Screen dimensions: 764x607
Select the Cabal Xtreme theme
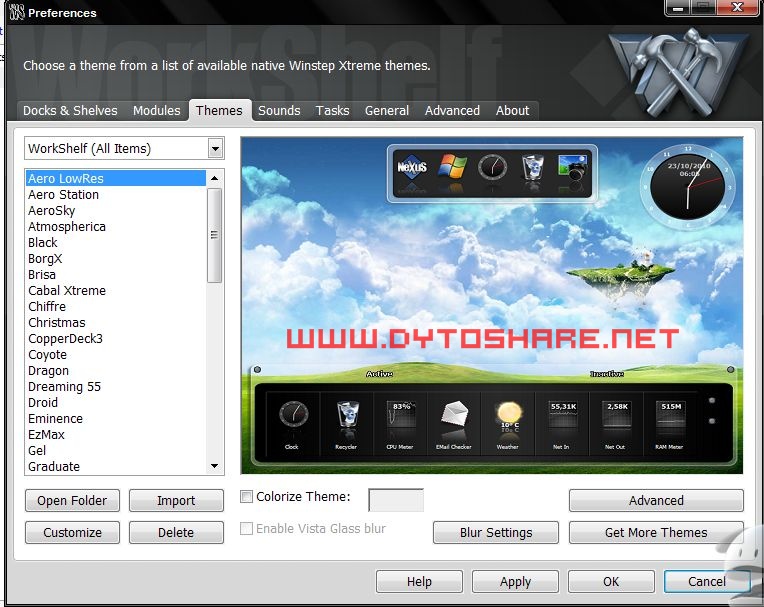click(x=116, y=290)
